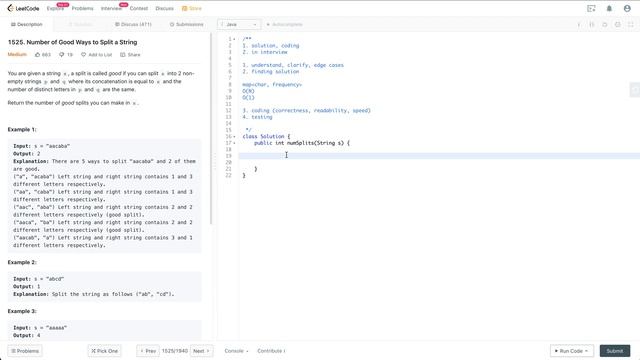640x360 pixels.
Task: Click the problem title Number of Good Ways
Action: 72,42
